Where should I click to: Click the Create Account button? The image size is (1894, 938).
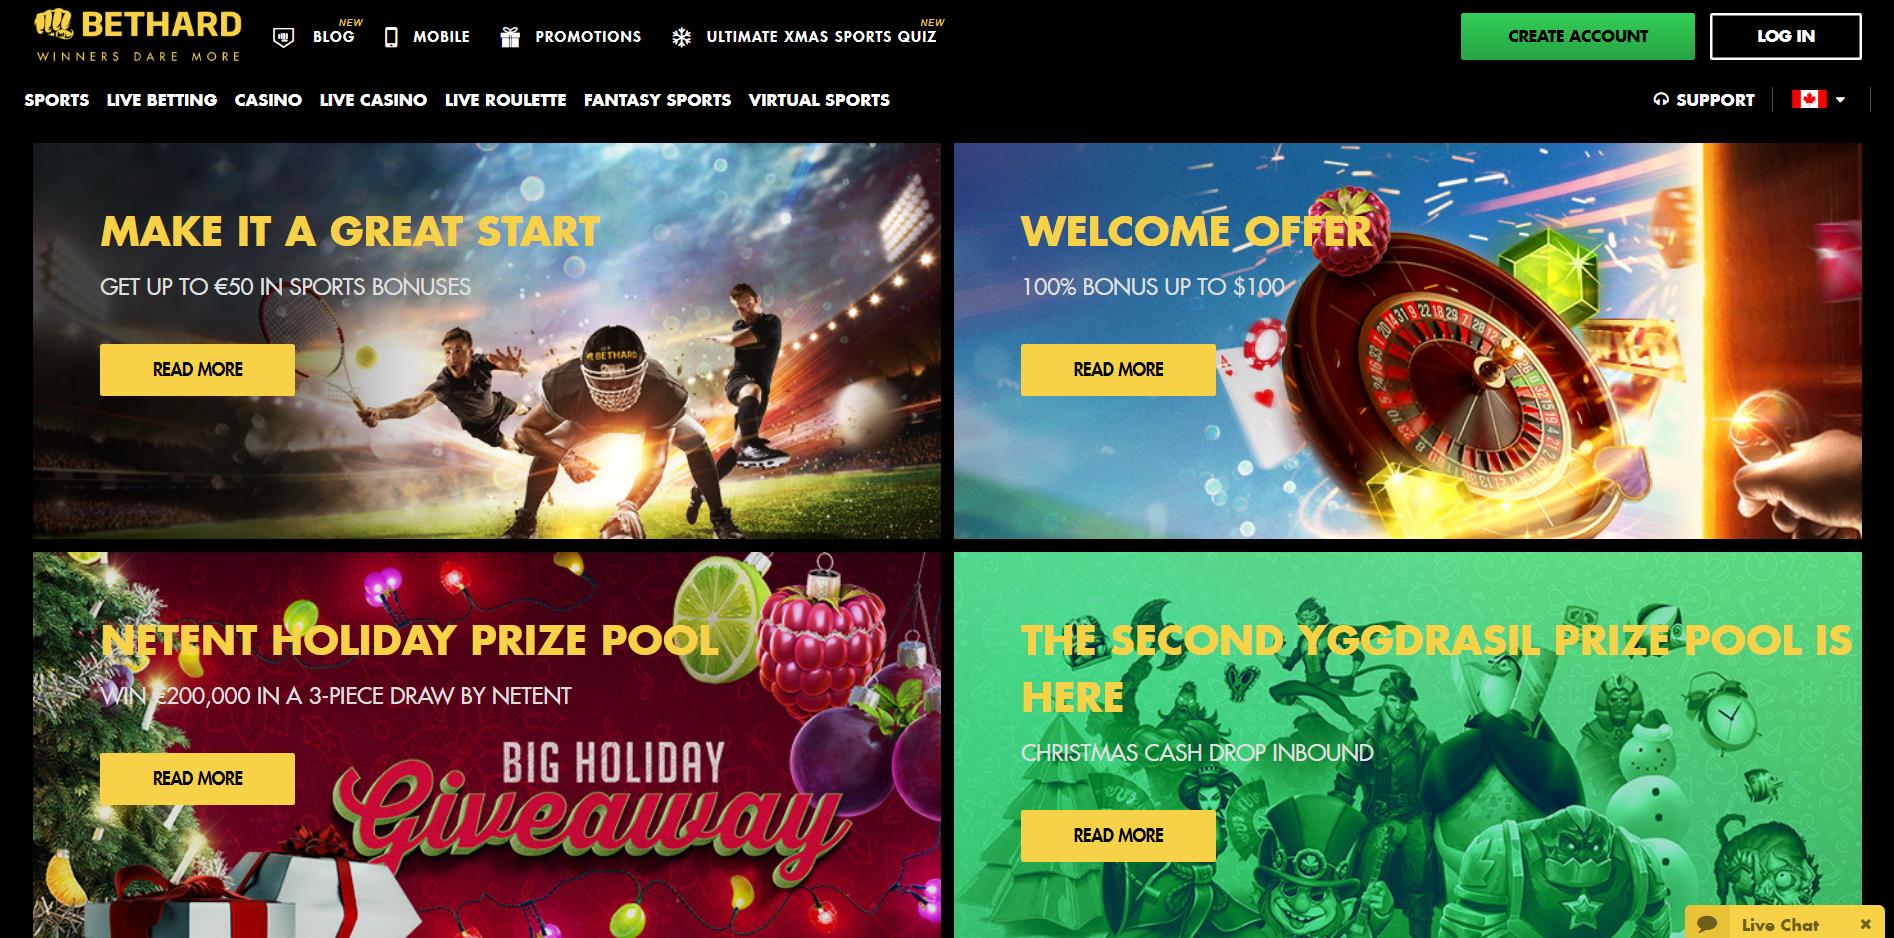(x=1577, y=36)
